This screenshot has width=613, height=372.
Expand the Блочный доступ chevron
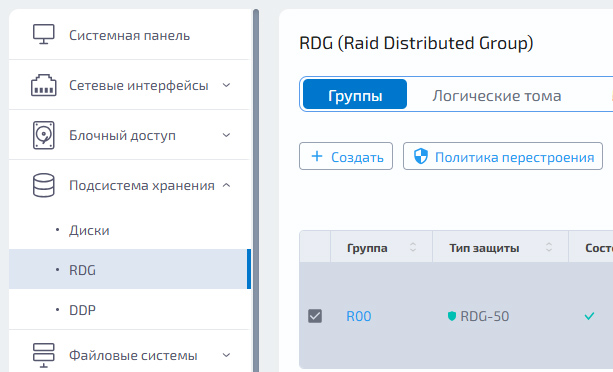pyautogui.click(x=226, y=135)
